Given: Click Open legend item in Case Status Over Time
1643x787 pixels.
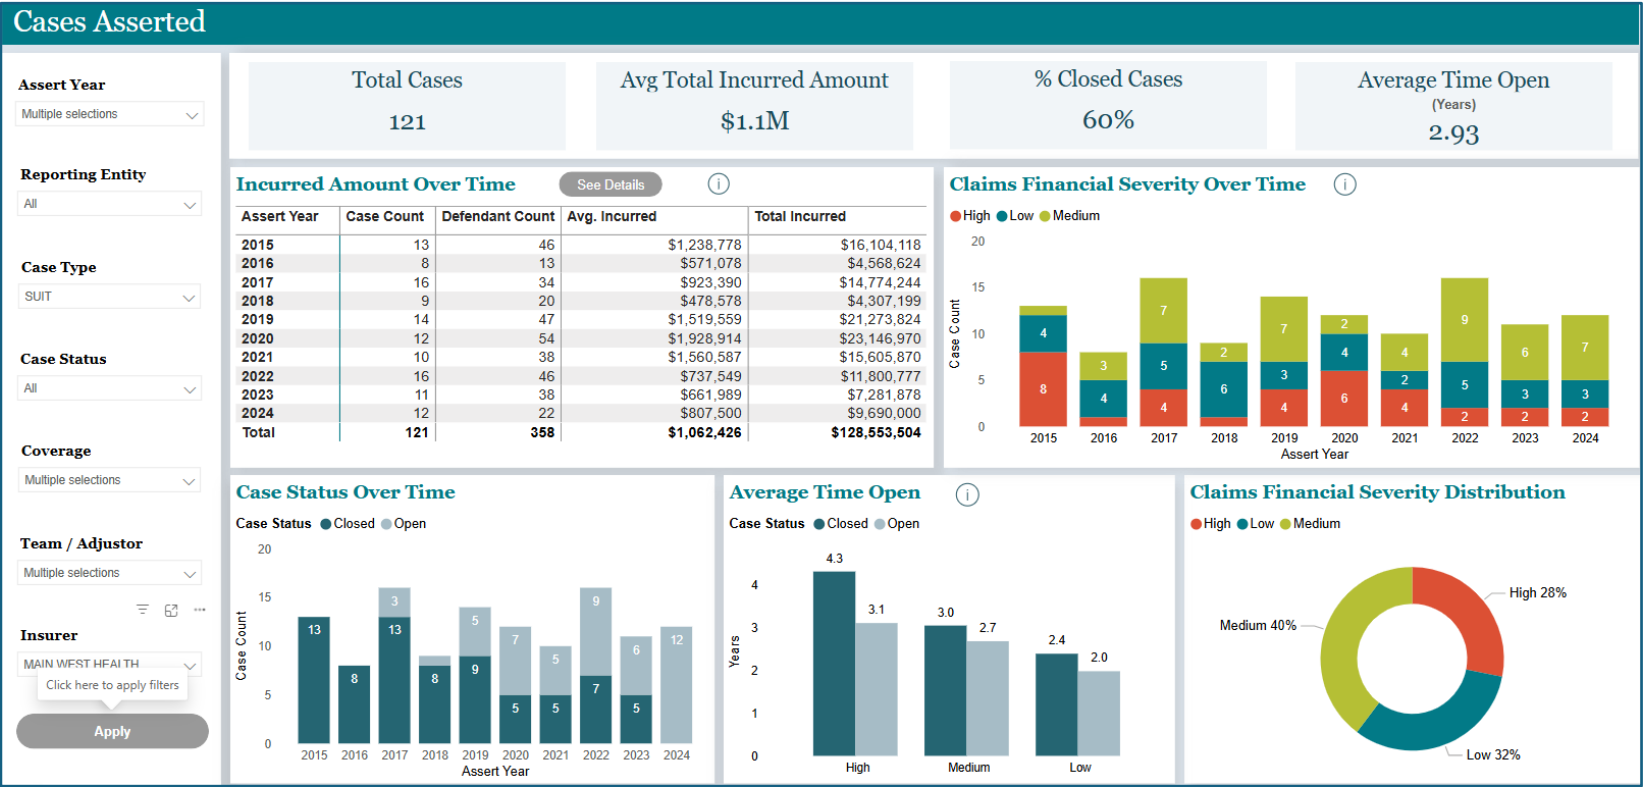Looking at the screenshot, I should 409,524.
